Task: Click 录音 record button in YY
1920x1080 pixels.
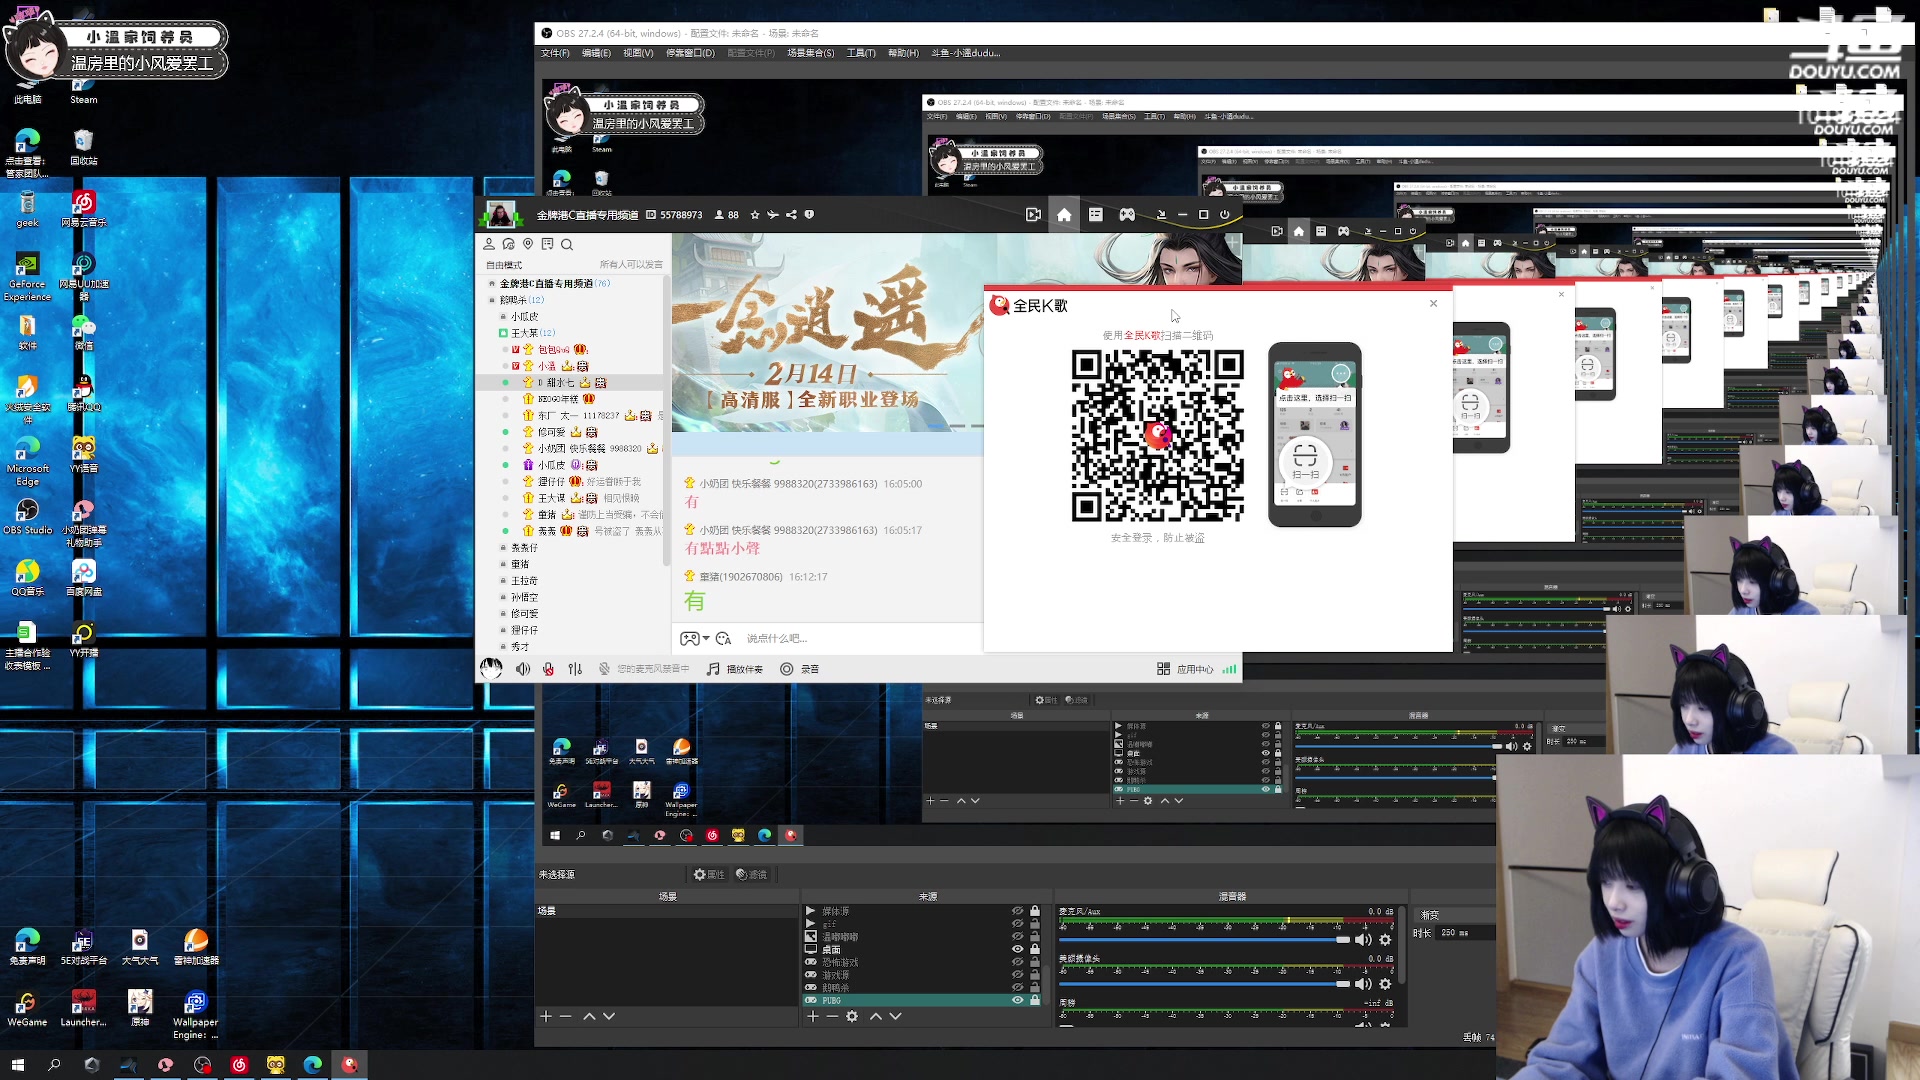Action: (800, 669)
